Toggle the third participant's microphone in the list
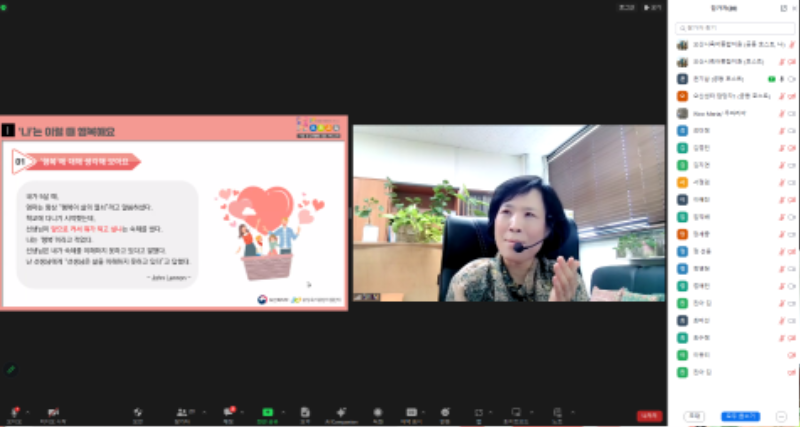 point(779,78)
